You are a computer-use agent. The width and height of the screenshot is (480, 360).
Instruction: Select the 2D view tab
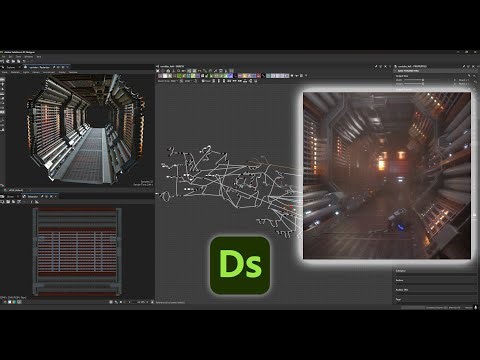point(33,196)
